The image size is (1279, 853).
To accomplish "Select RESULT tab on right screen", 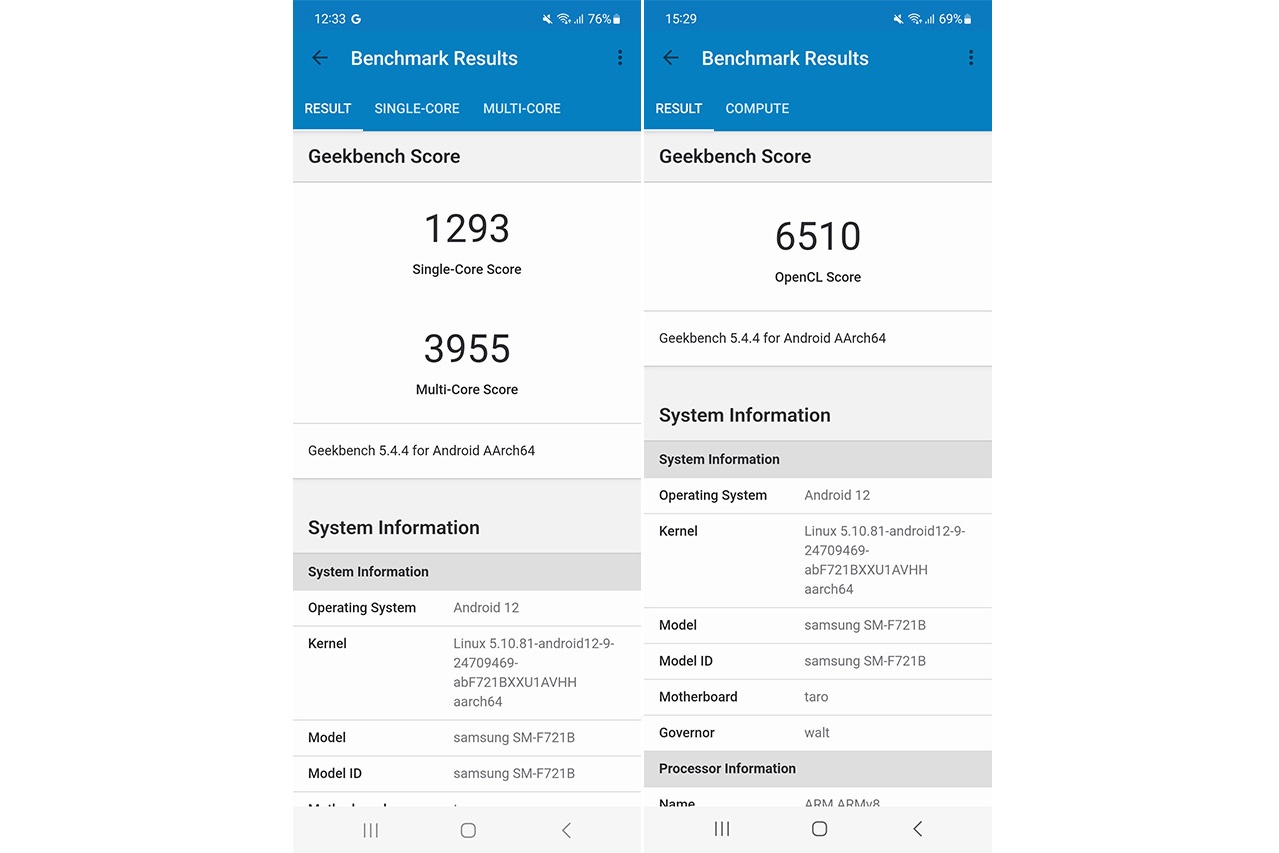I will [x=679, y=108].
